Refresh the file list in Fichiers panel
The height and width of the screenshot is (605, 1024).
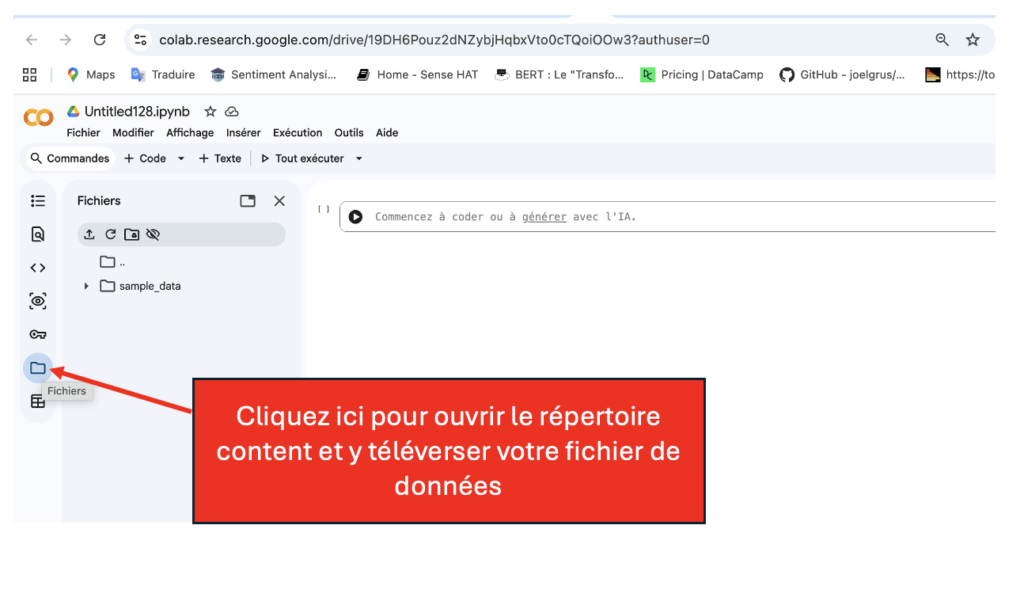111,234
